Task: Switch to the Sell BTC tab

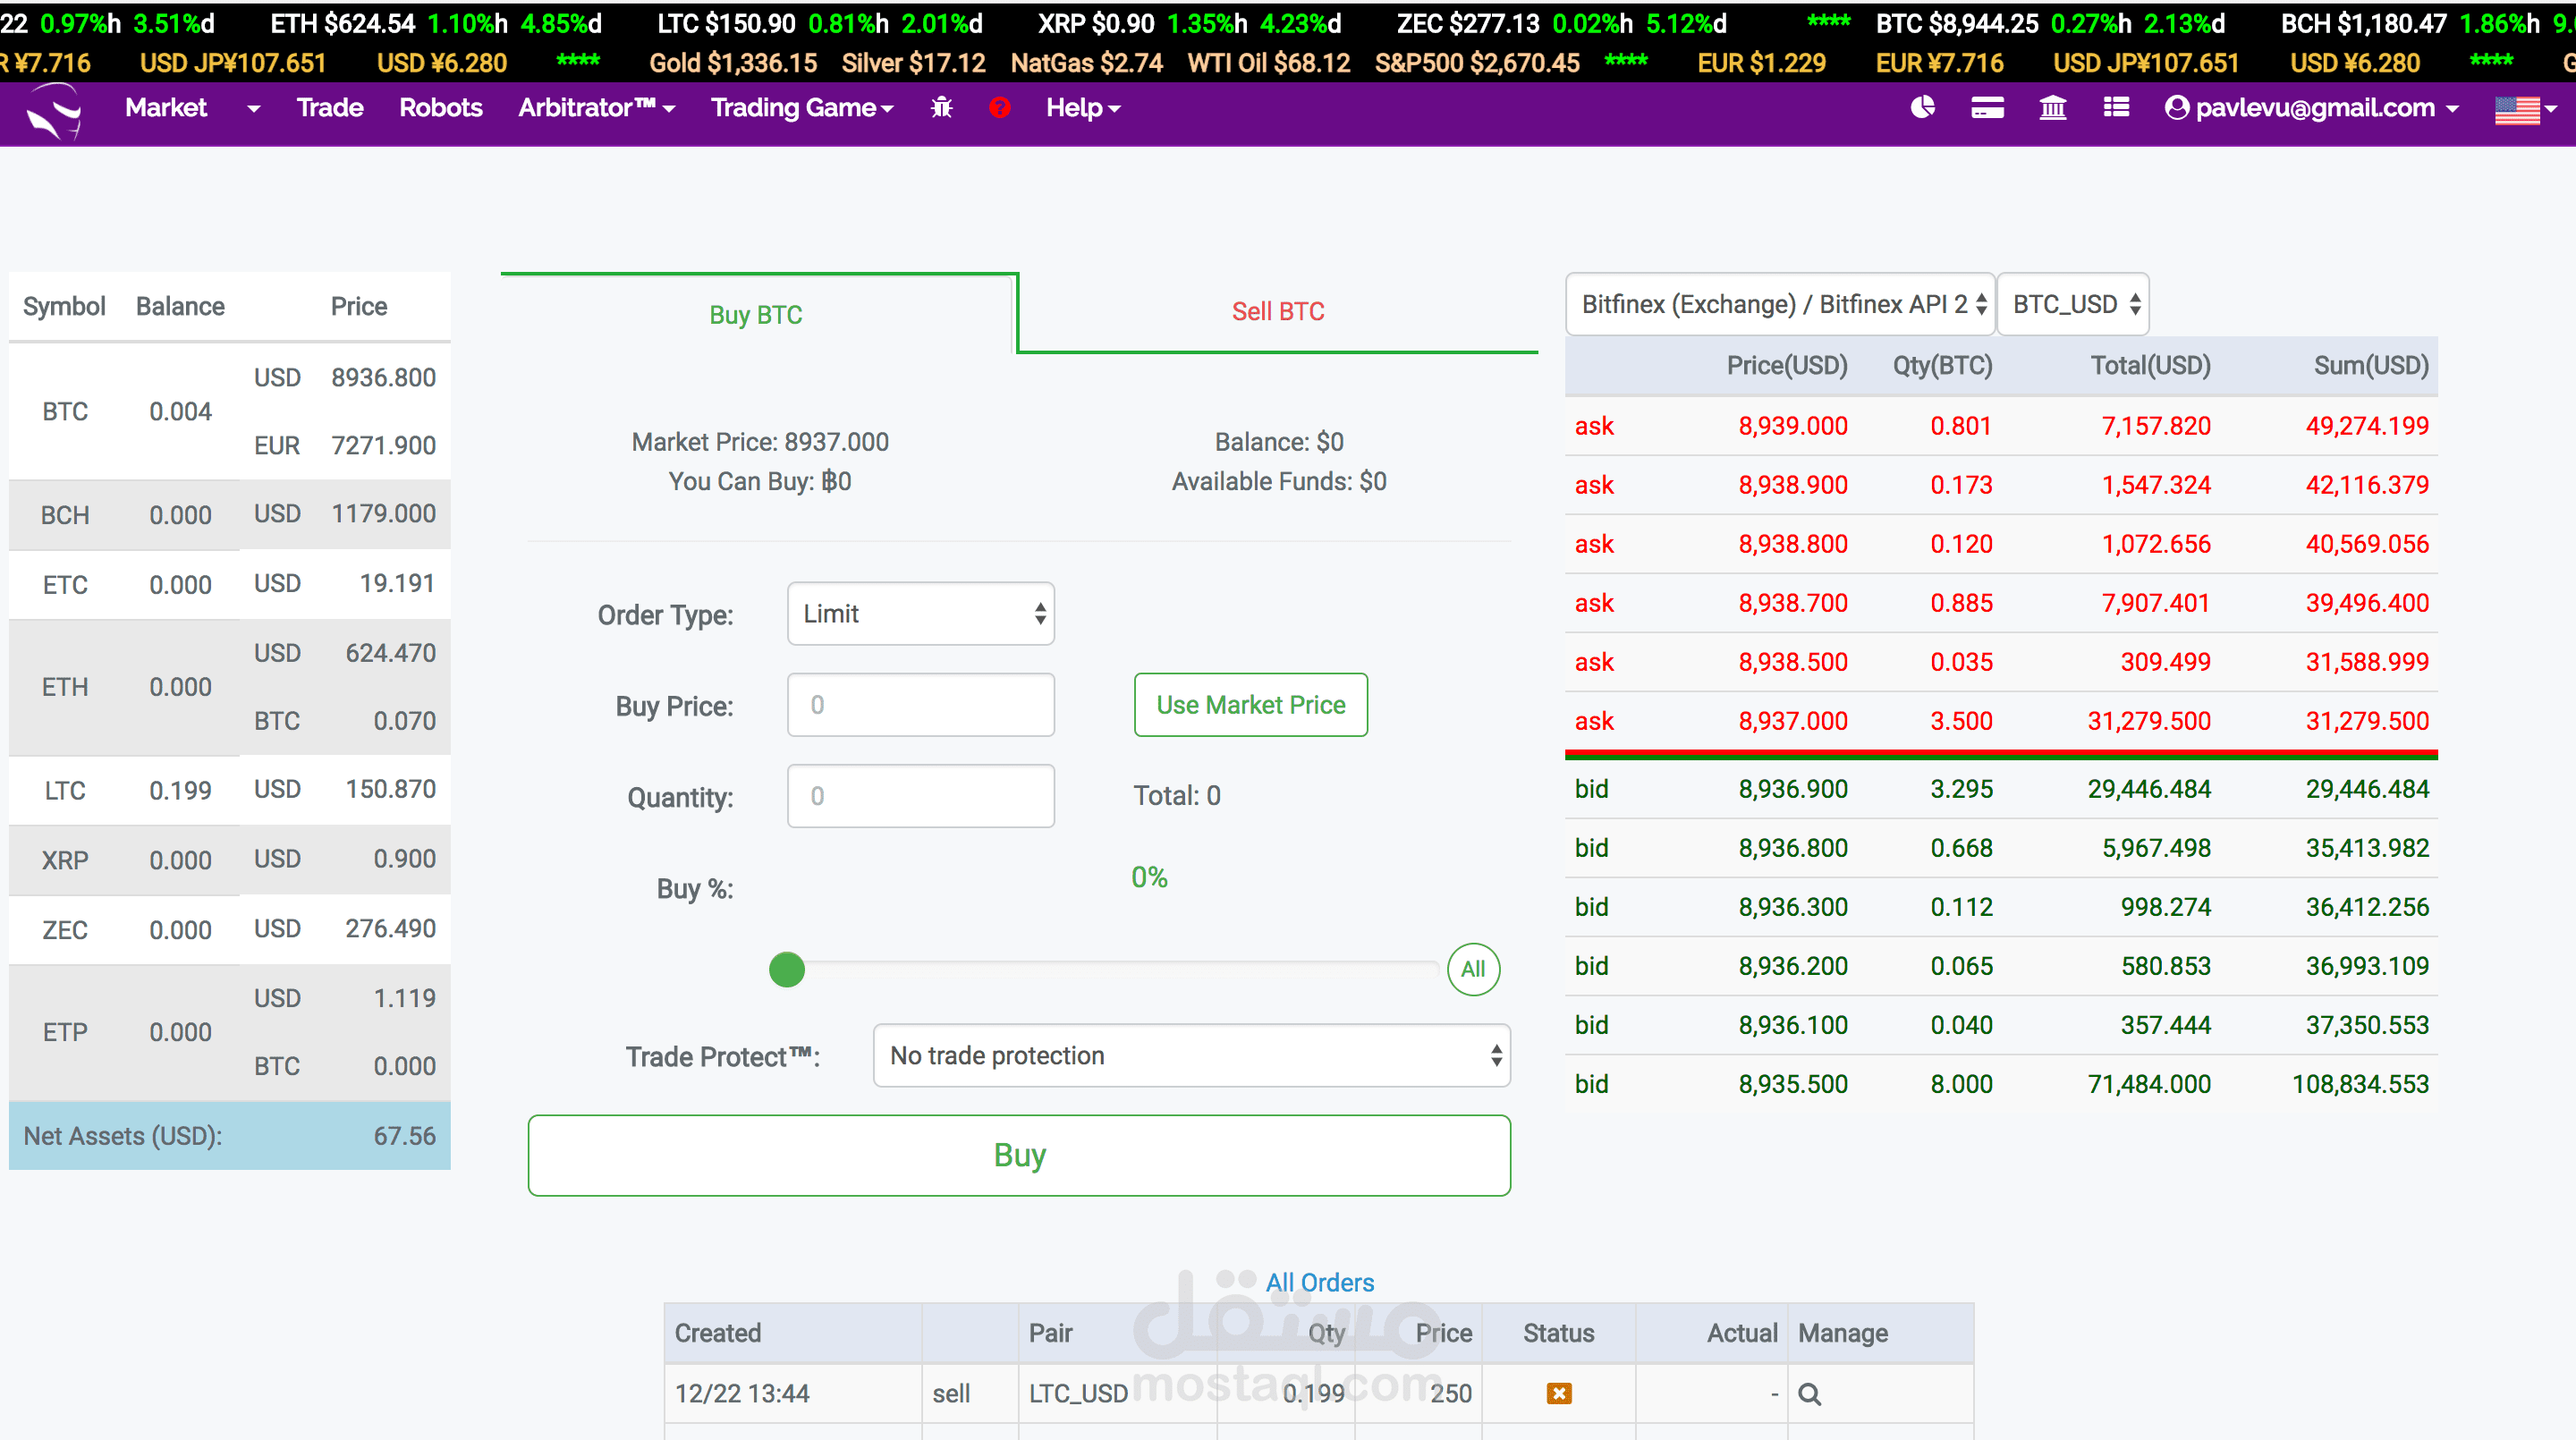Action: (x=1277, y=312)
